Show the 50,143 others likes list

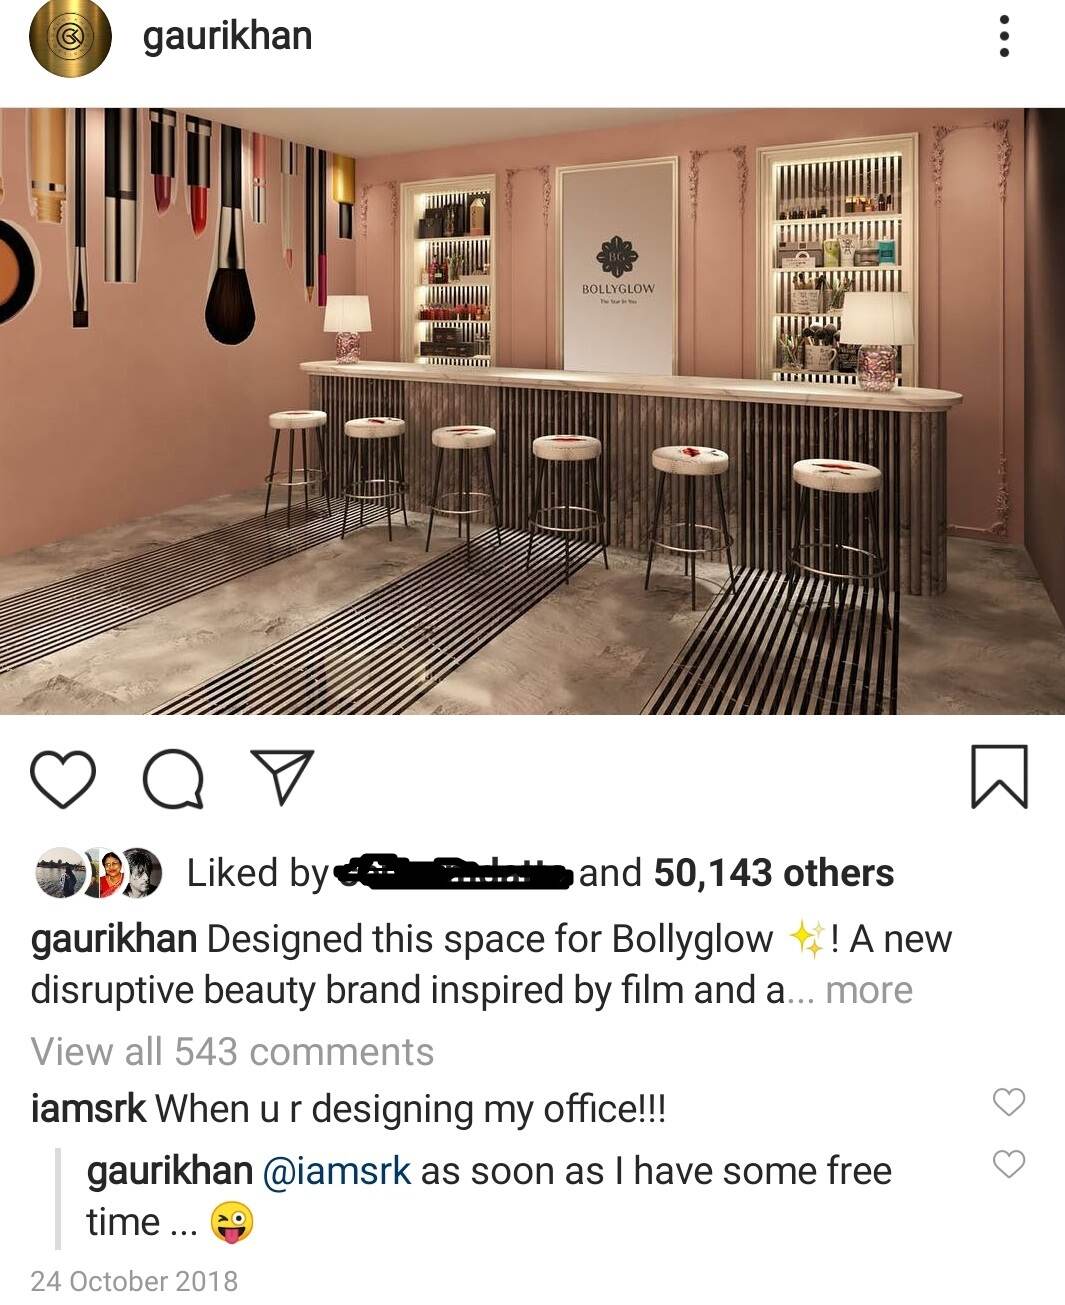[x=774, y=873]
